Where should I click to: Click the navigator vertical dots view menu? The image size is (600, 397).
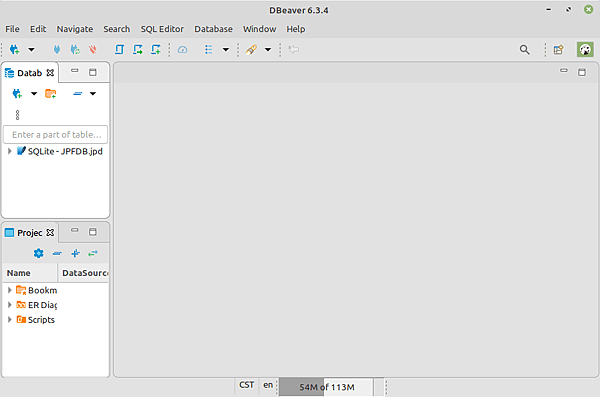pyautogui.click(x=17, y=115)
